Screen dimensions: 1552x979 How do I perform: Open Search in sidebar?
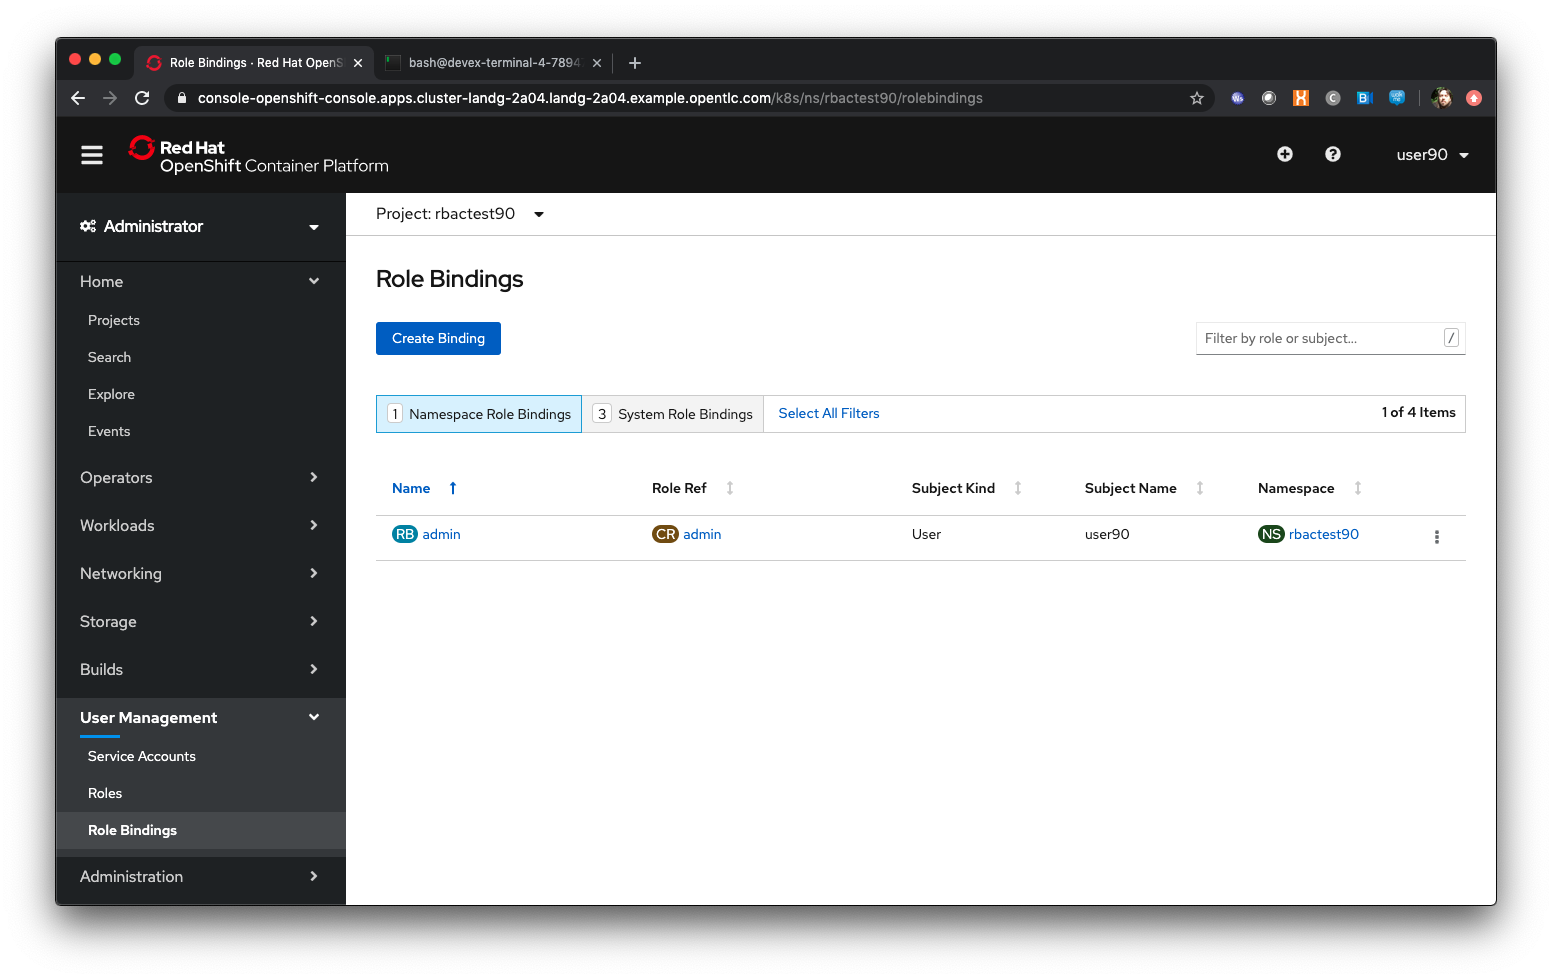109,357
